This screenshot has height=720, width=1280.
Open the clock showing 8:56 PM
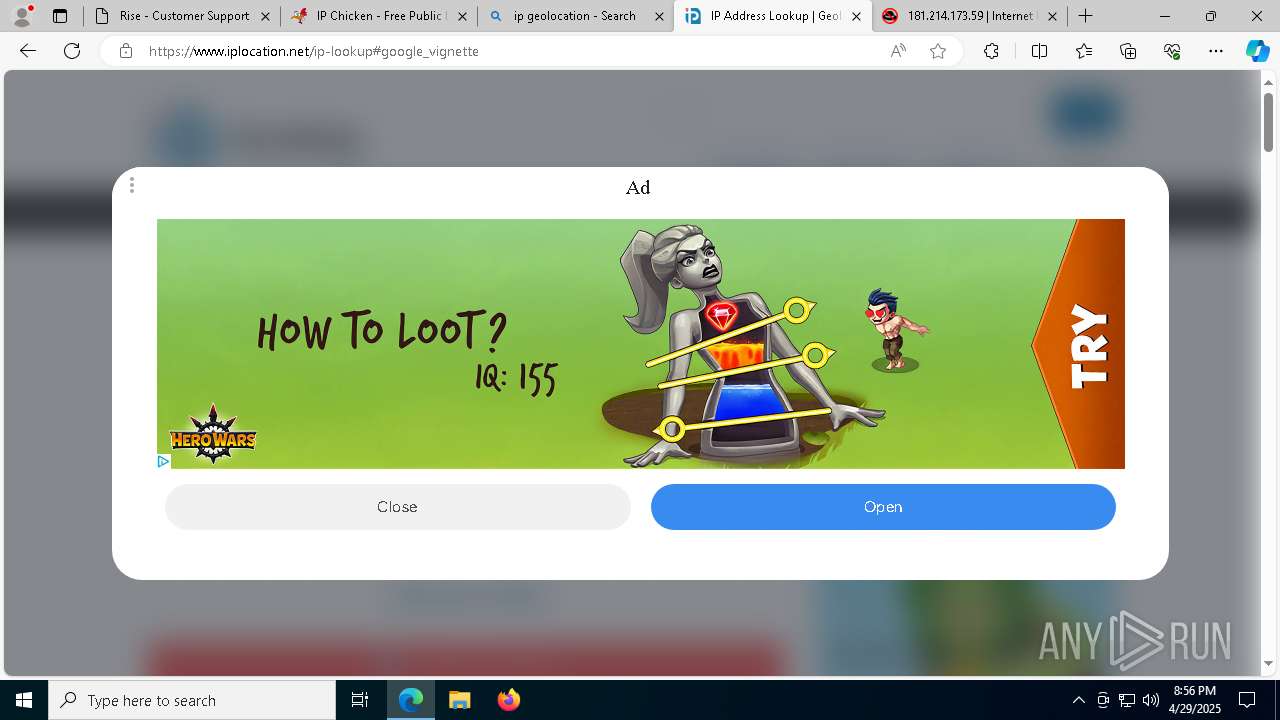[1194, 700]
